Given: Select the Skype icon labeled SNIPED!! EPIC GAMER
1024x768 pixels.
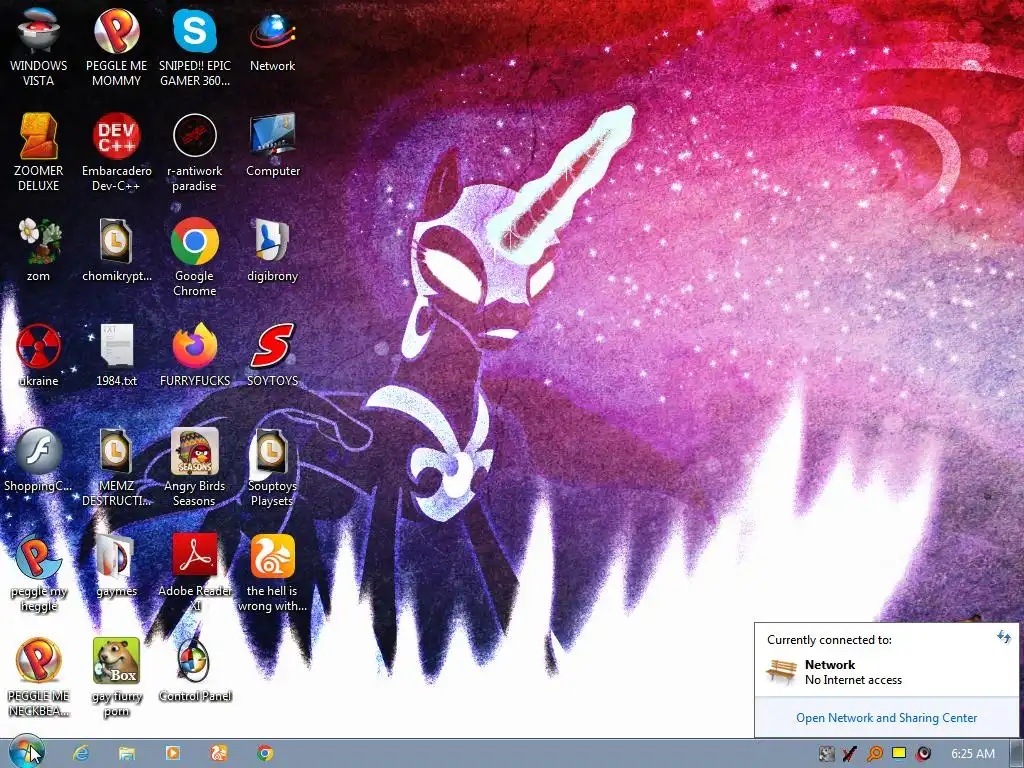Looking at the screenshot, I should point(195,46).
